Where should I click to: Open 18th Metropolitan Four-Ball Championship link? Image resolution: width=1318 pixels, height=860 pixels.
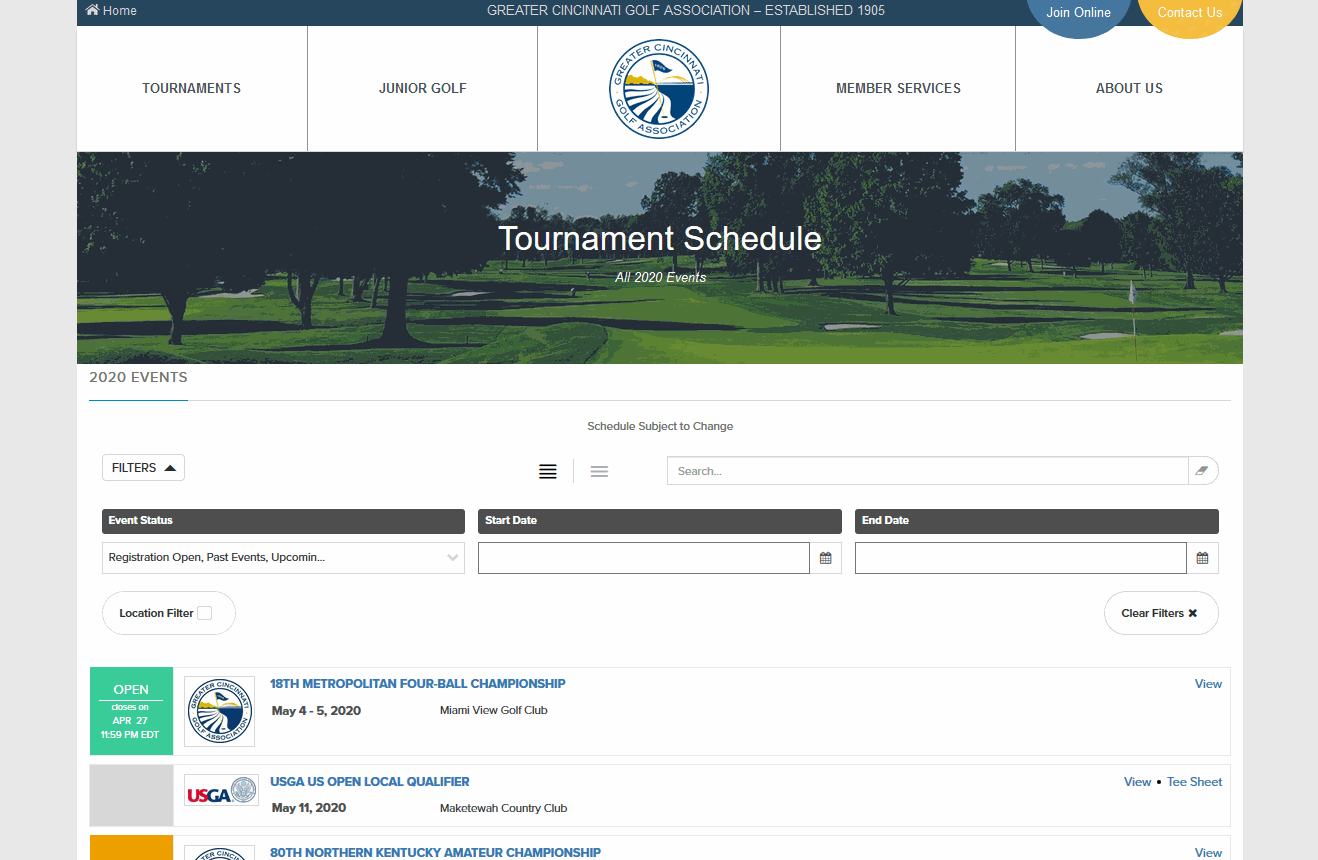418,684
